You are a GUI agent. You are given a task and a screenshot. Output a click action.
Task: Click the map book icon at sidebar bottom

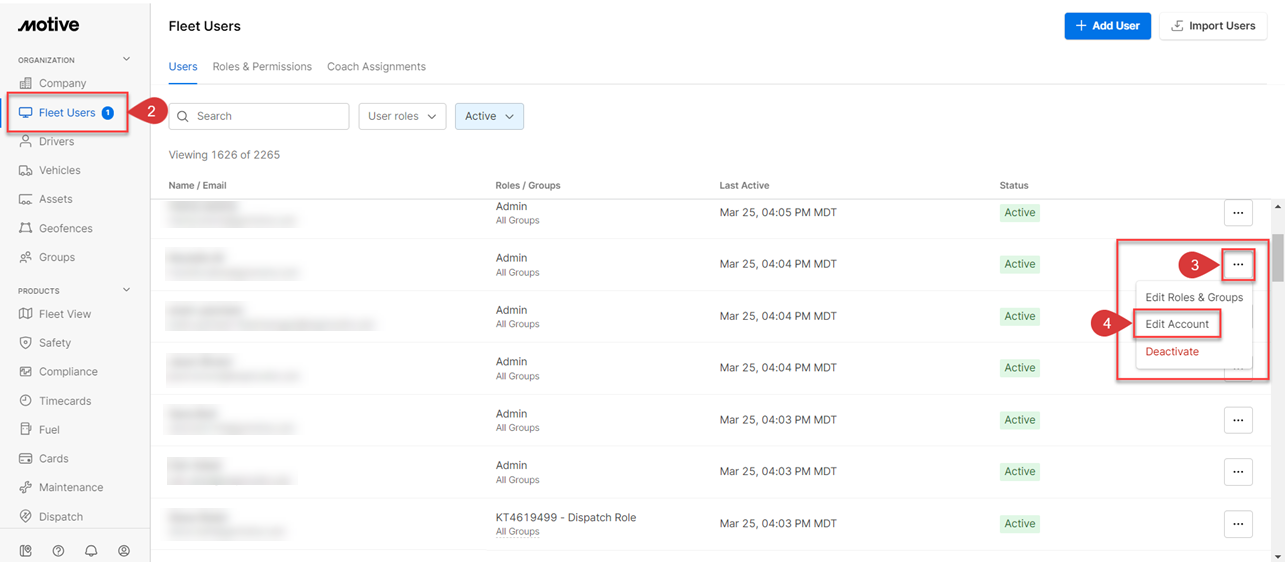[x=25, y=551]
